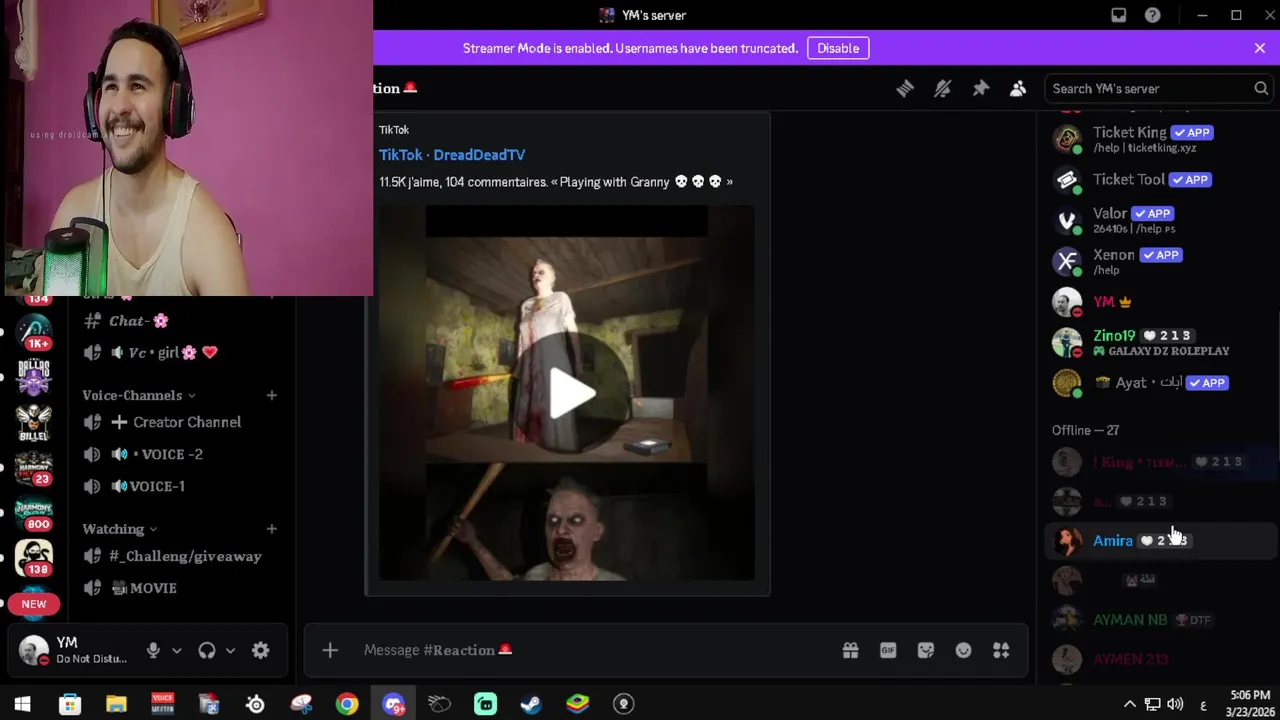Open Ticket King app member
Viewport: 1280px width, 720px height.
(x=1158, y=139)
